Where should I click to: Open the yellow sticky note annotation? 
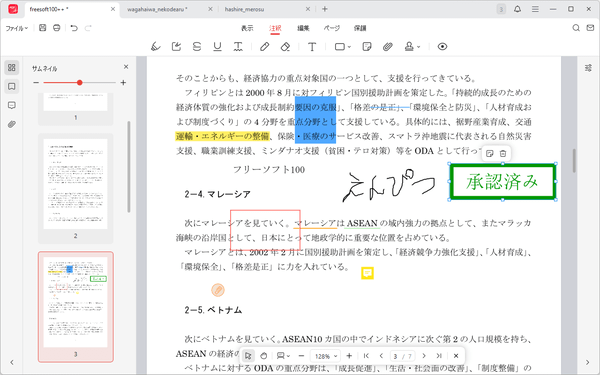click(367, 273)
